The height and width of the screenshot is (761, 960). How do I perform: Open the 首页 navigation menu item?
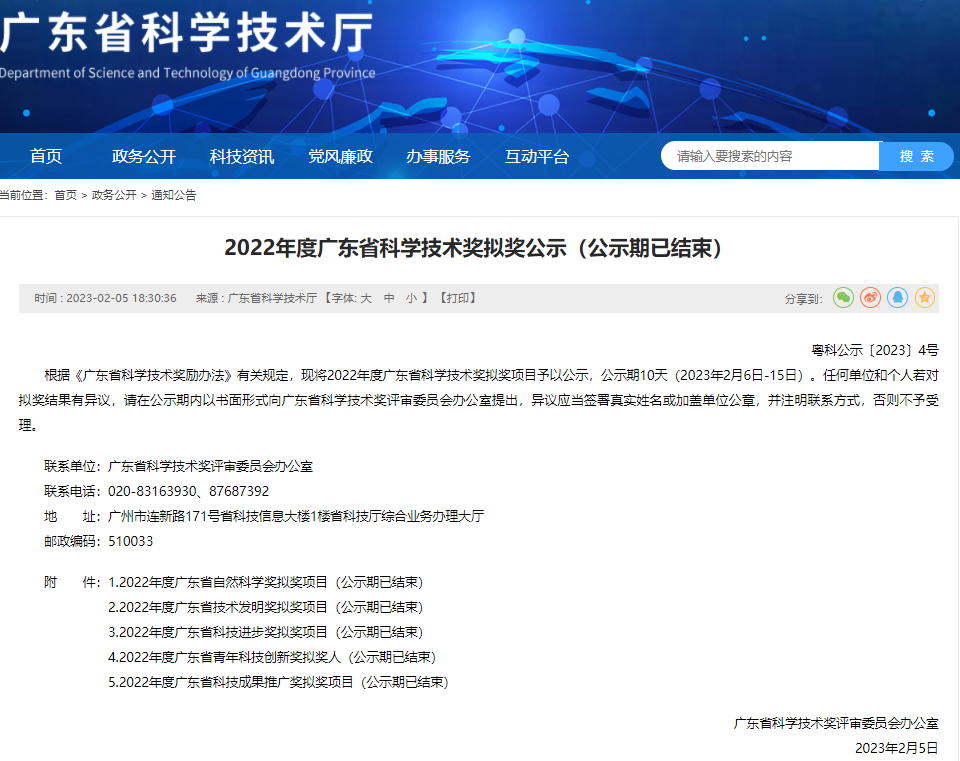tap(46, 156)
